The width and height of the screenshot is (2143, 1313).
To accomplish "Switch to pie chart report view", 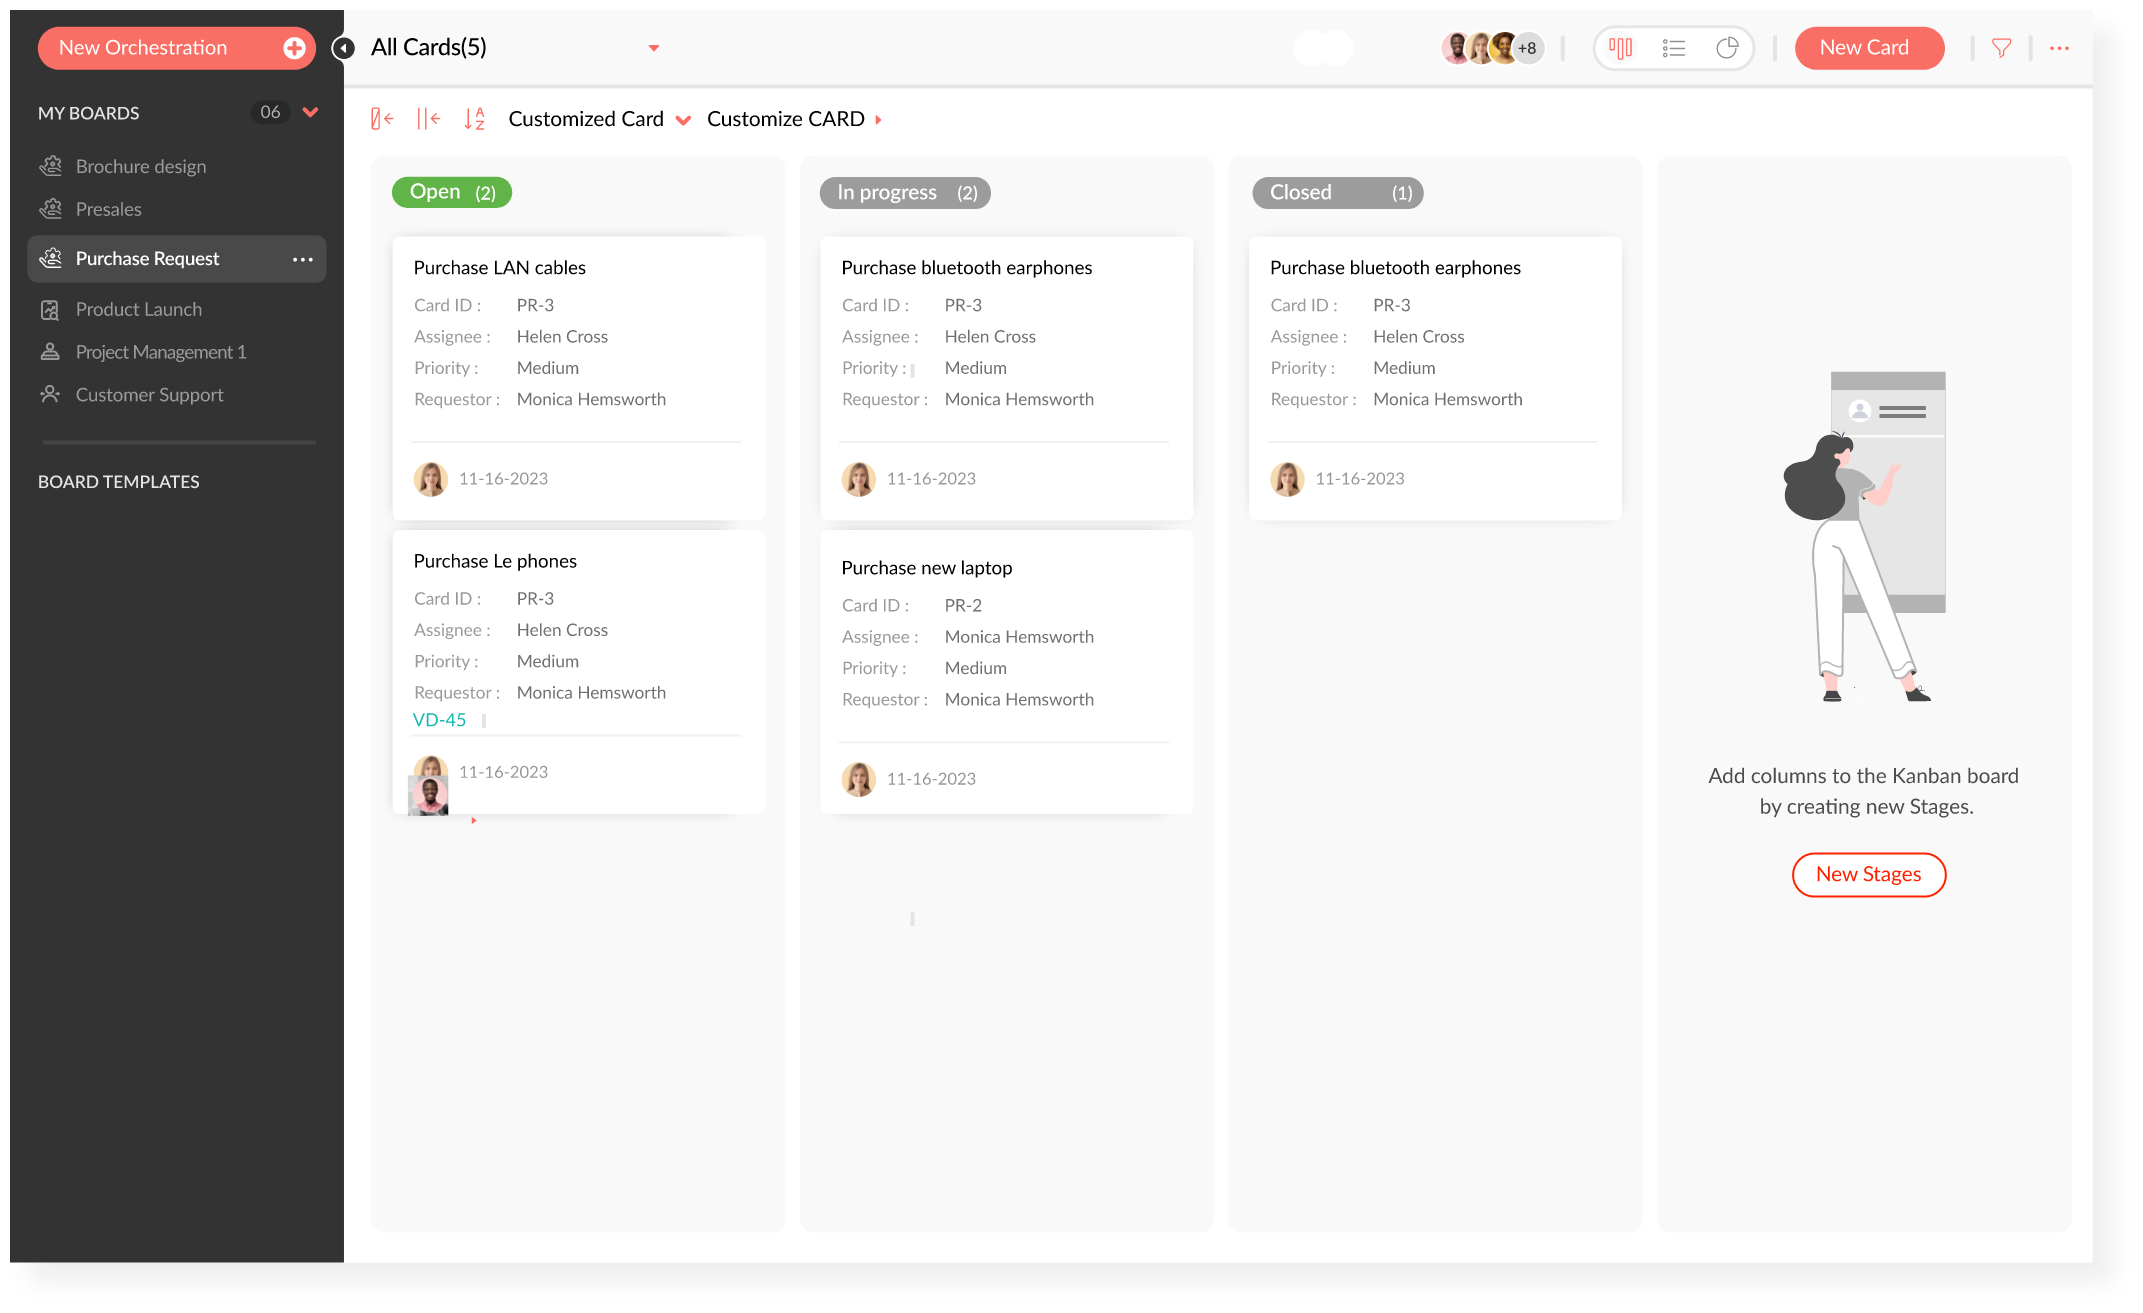I will point(1727,48).
